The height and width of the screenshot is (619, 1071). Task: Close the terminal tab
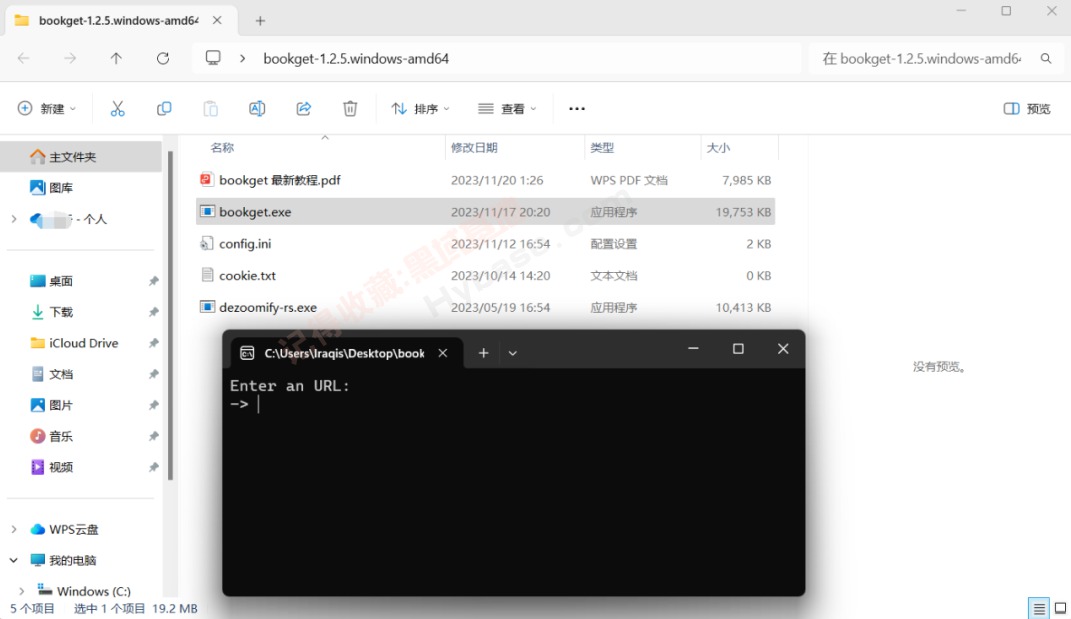[443, 353]
